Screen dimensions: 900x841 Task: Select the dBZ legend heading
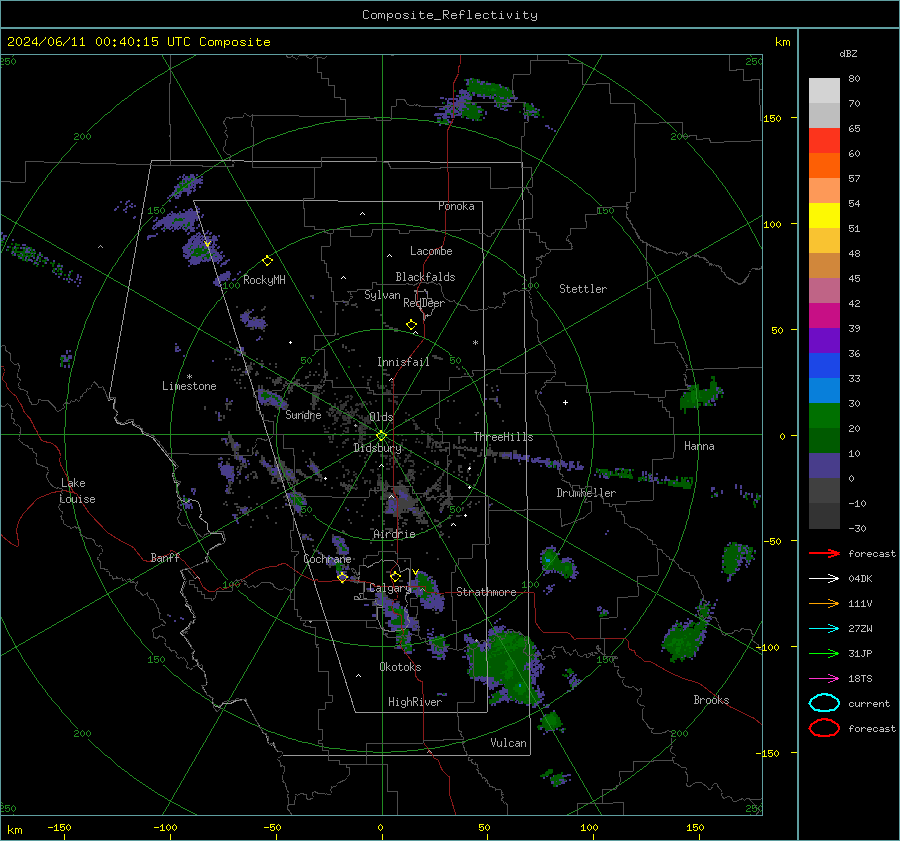[x=848, y=54]
